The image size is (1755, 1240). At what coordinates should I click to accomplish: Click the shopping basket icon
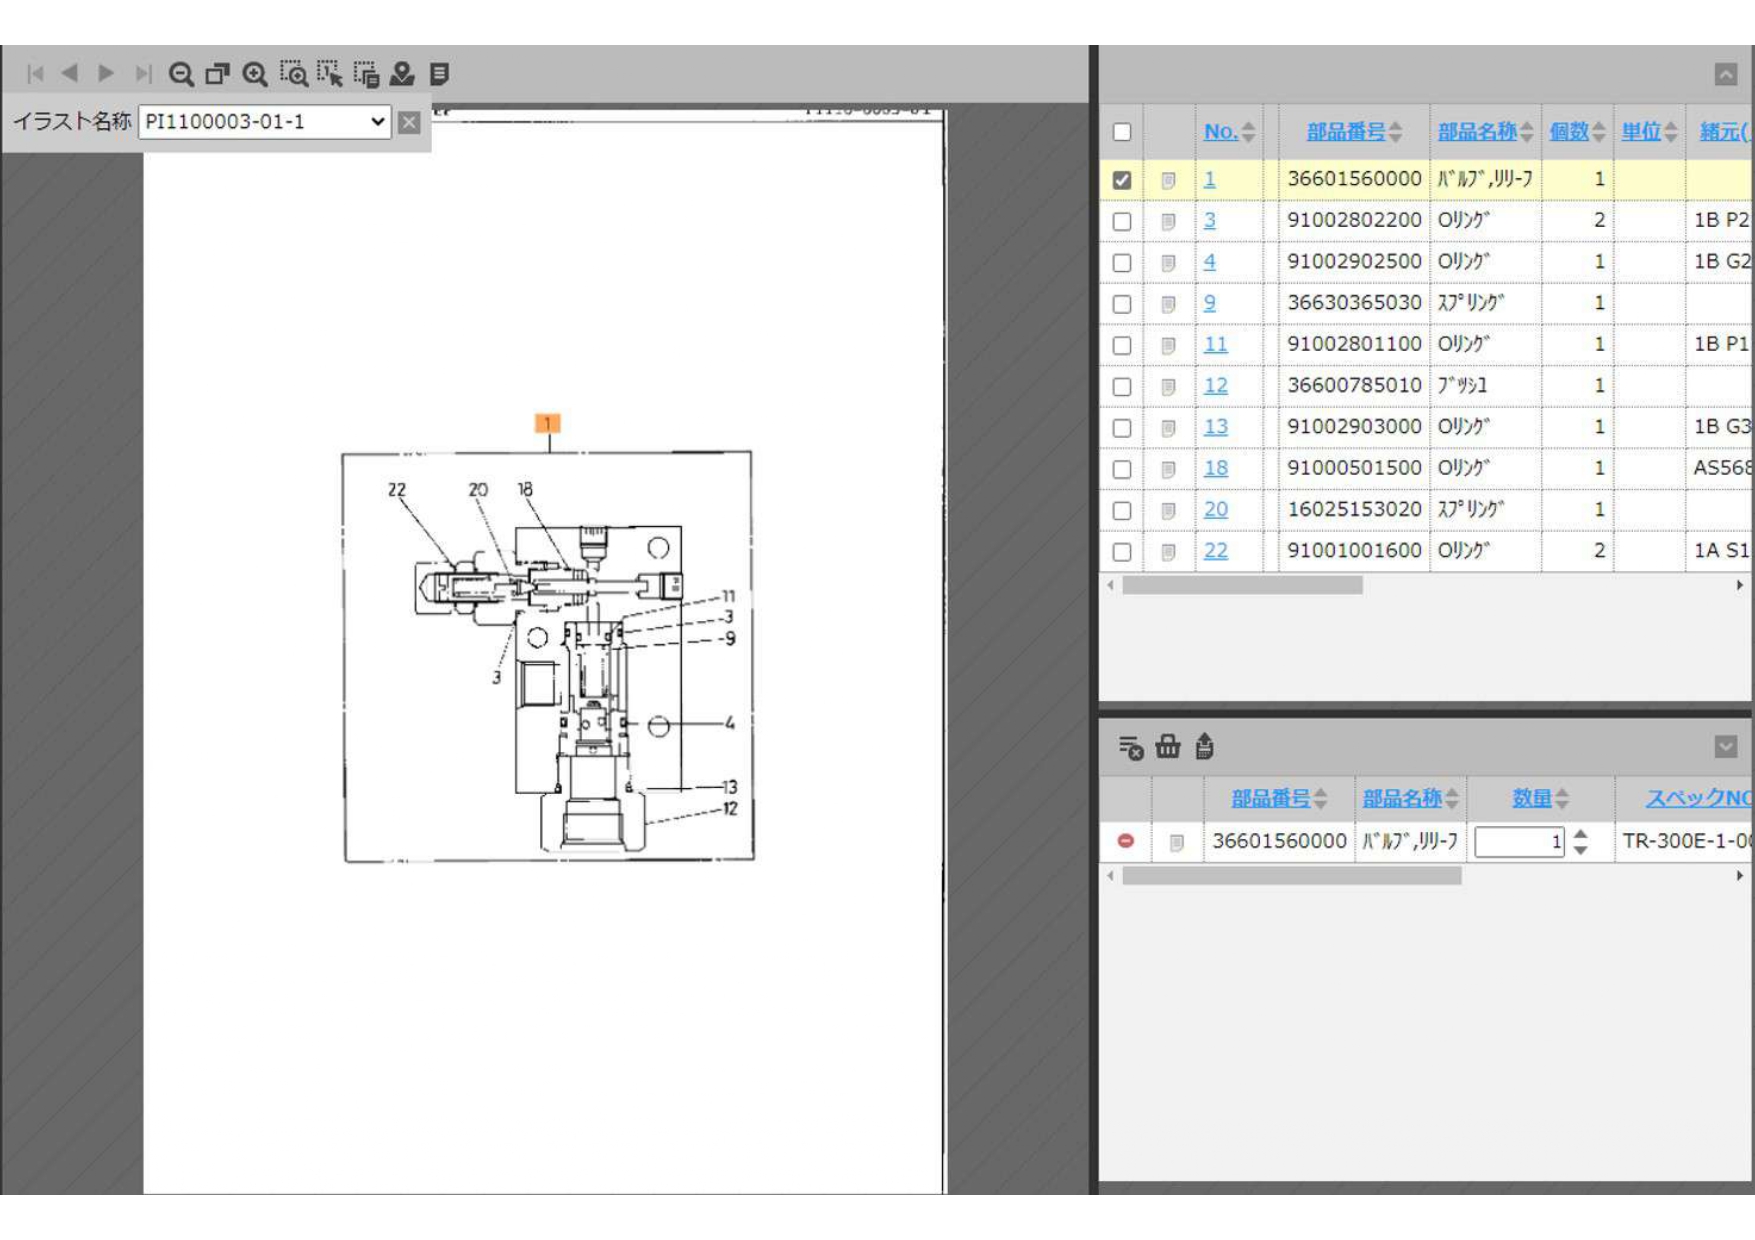tap(1167, 747)
